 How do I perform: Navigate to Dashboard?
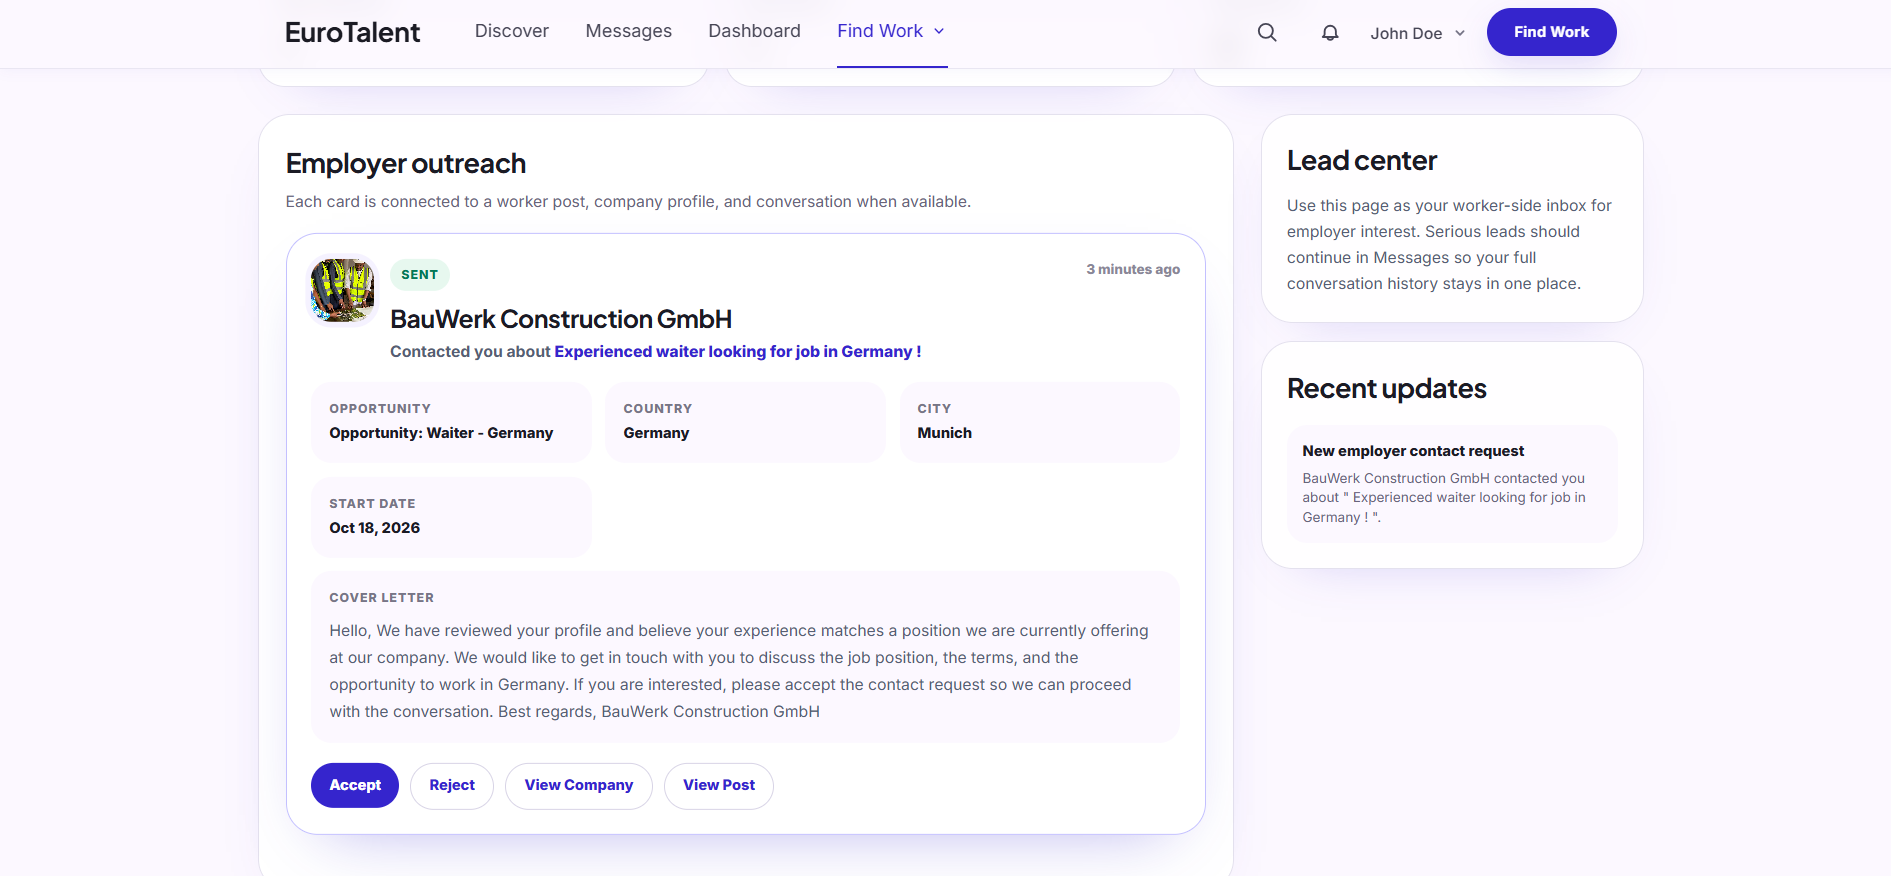(755, 31)
